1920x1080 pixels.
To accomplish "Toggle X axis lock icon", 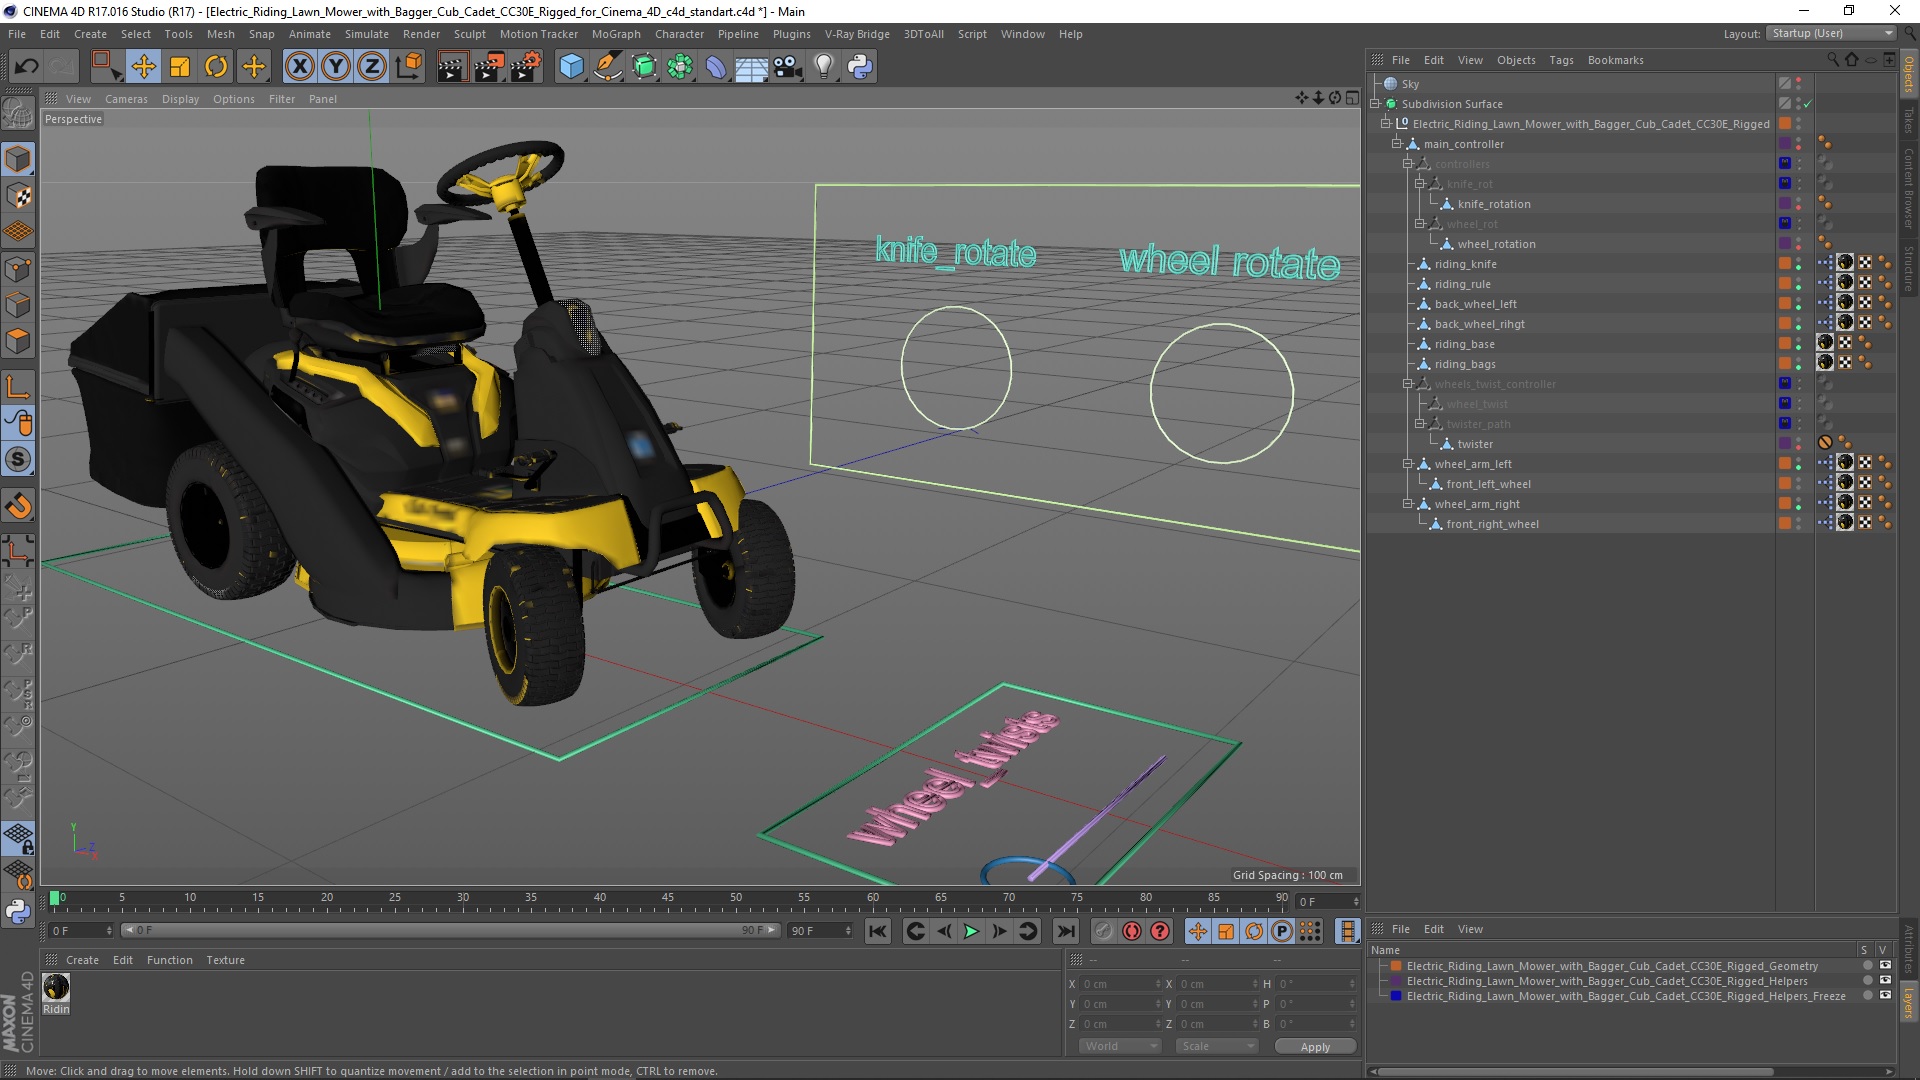I will click(299, 67).
